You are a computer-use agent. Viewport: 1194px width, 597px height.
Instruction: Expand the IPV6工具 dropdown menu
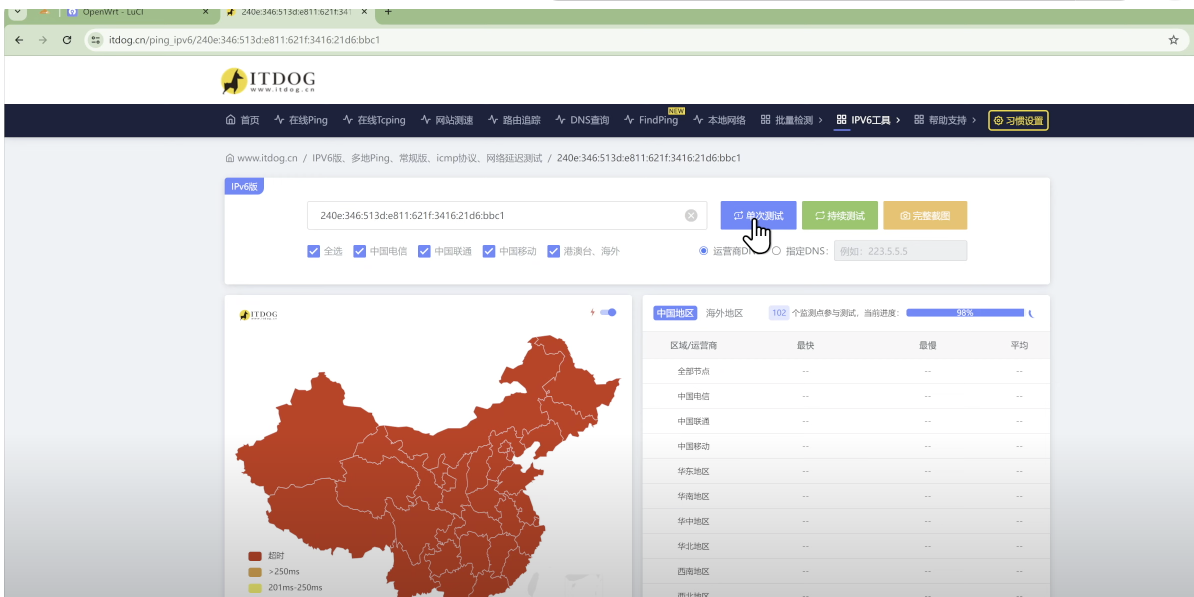click(868, 121)
